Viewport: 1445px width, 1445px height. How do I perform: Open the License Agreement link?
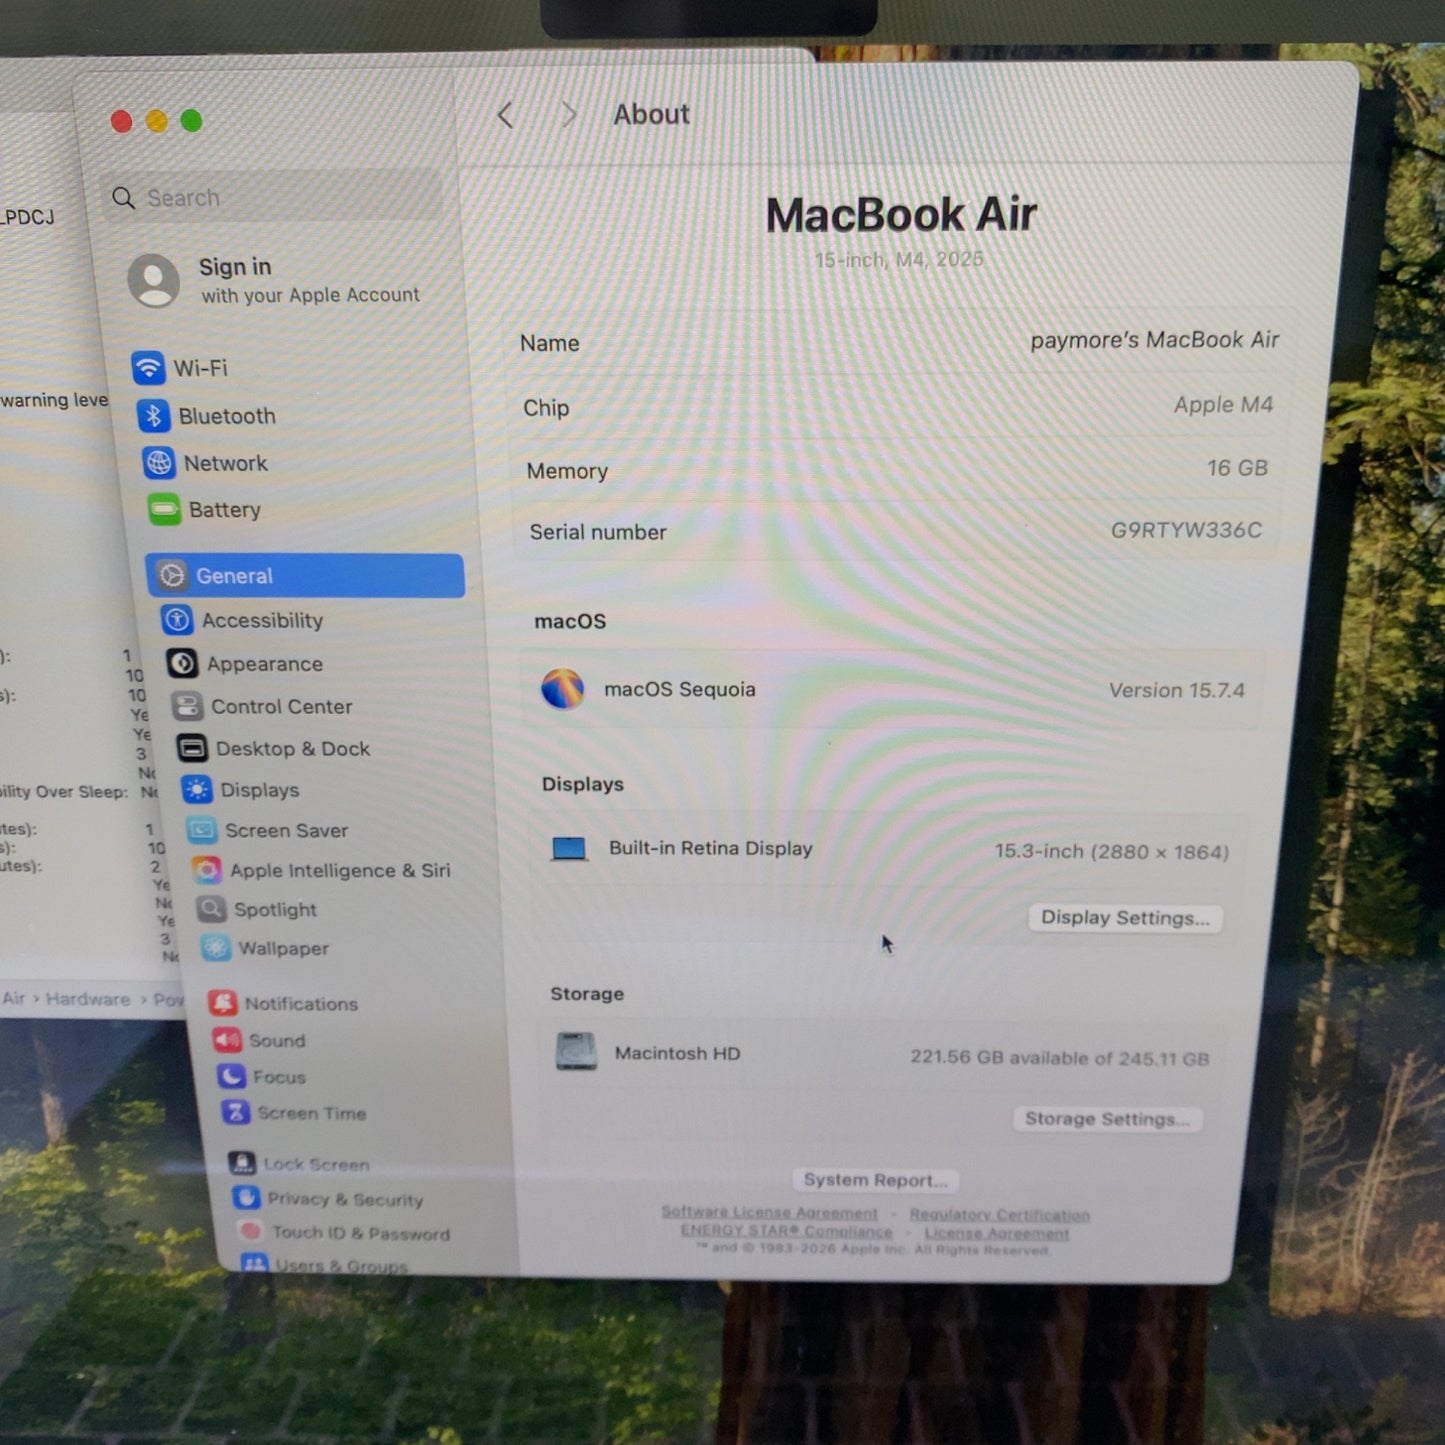[x=996, y=1234]
